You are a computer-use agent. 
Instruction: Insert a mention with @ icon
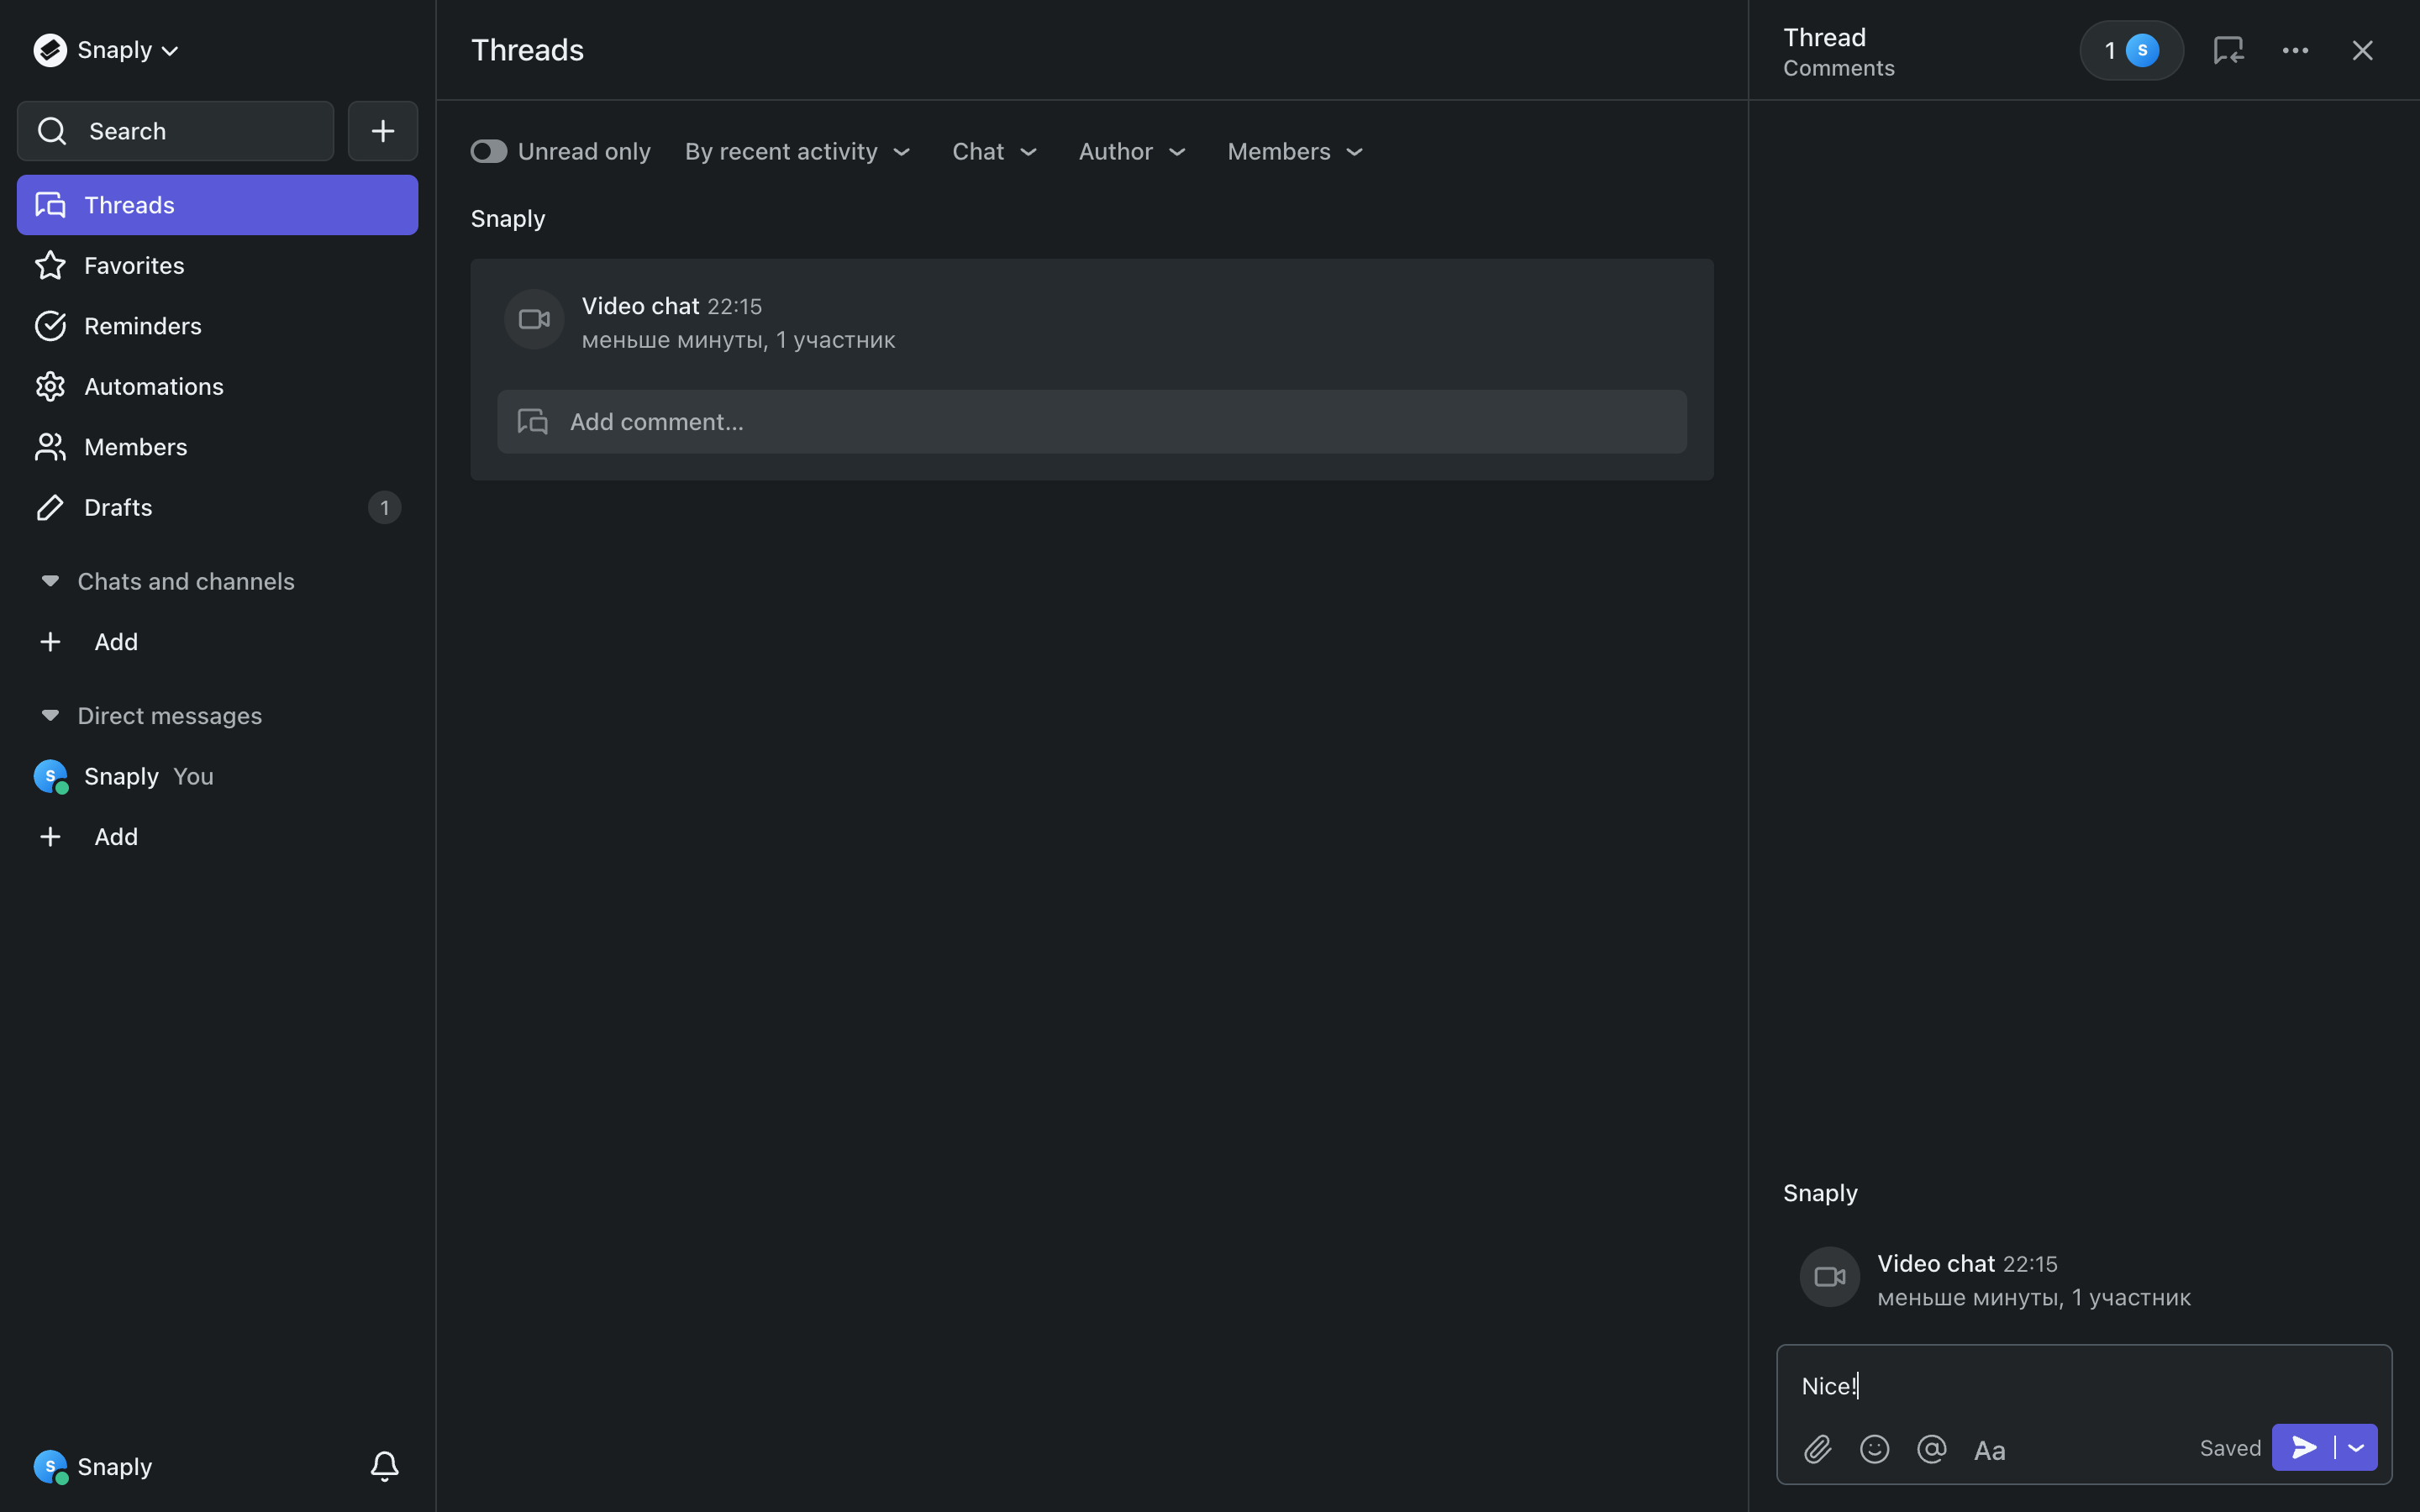(1932, 1449)
